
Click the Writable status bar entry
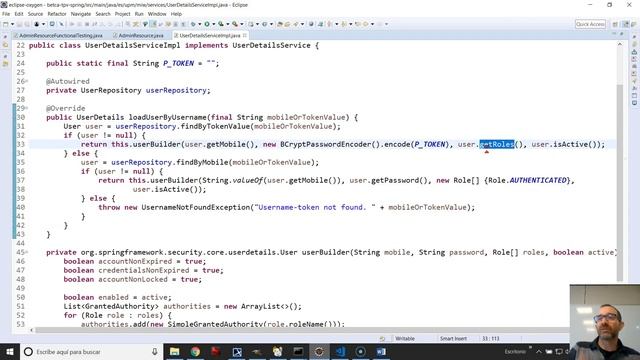[405, 338]
